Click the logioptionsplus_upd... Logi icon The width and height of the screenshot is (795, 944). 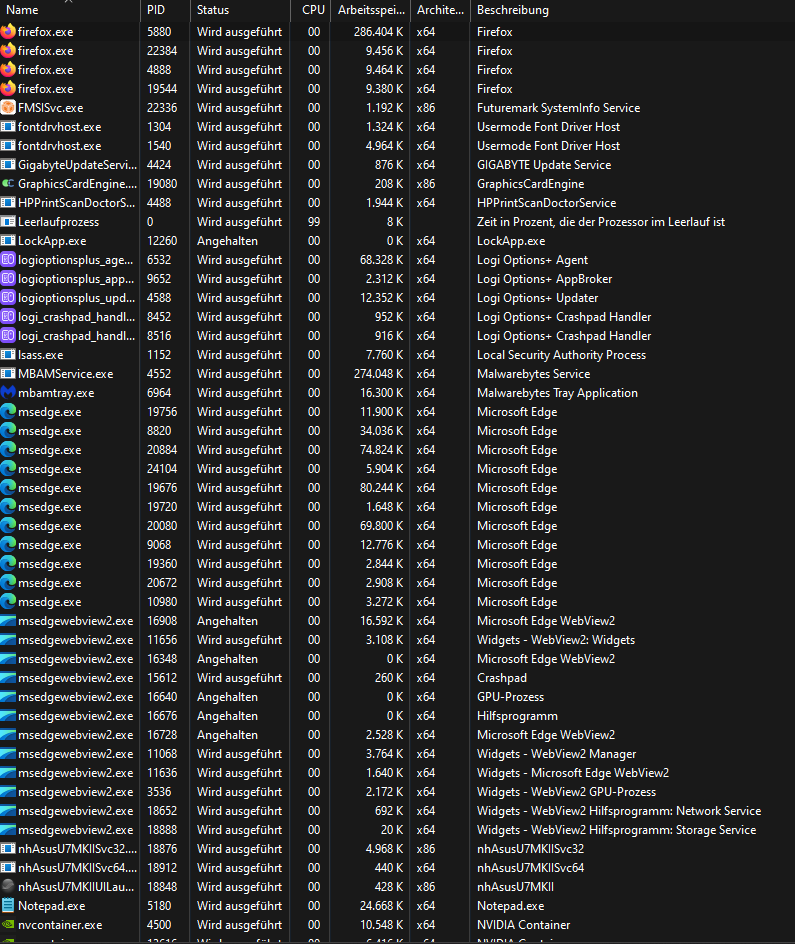click(x=8, y=297)
